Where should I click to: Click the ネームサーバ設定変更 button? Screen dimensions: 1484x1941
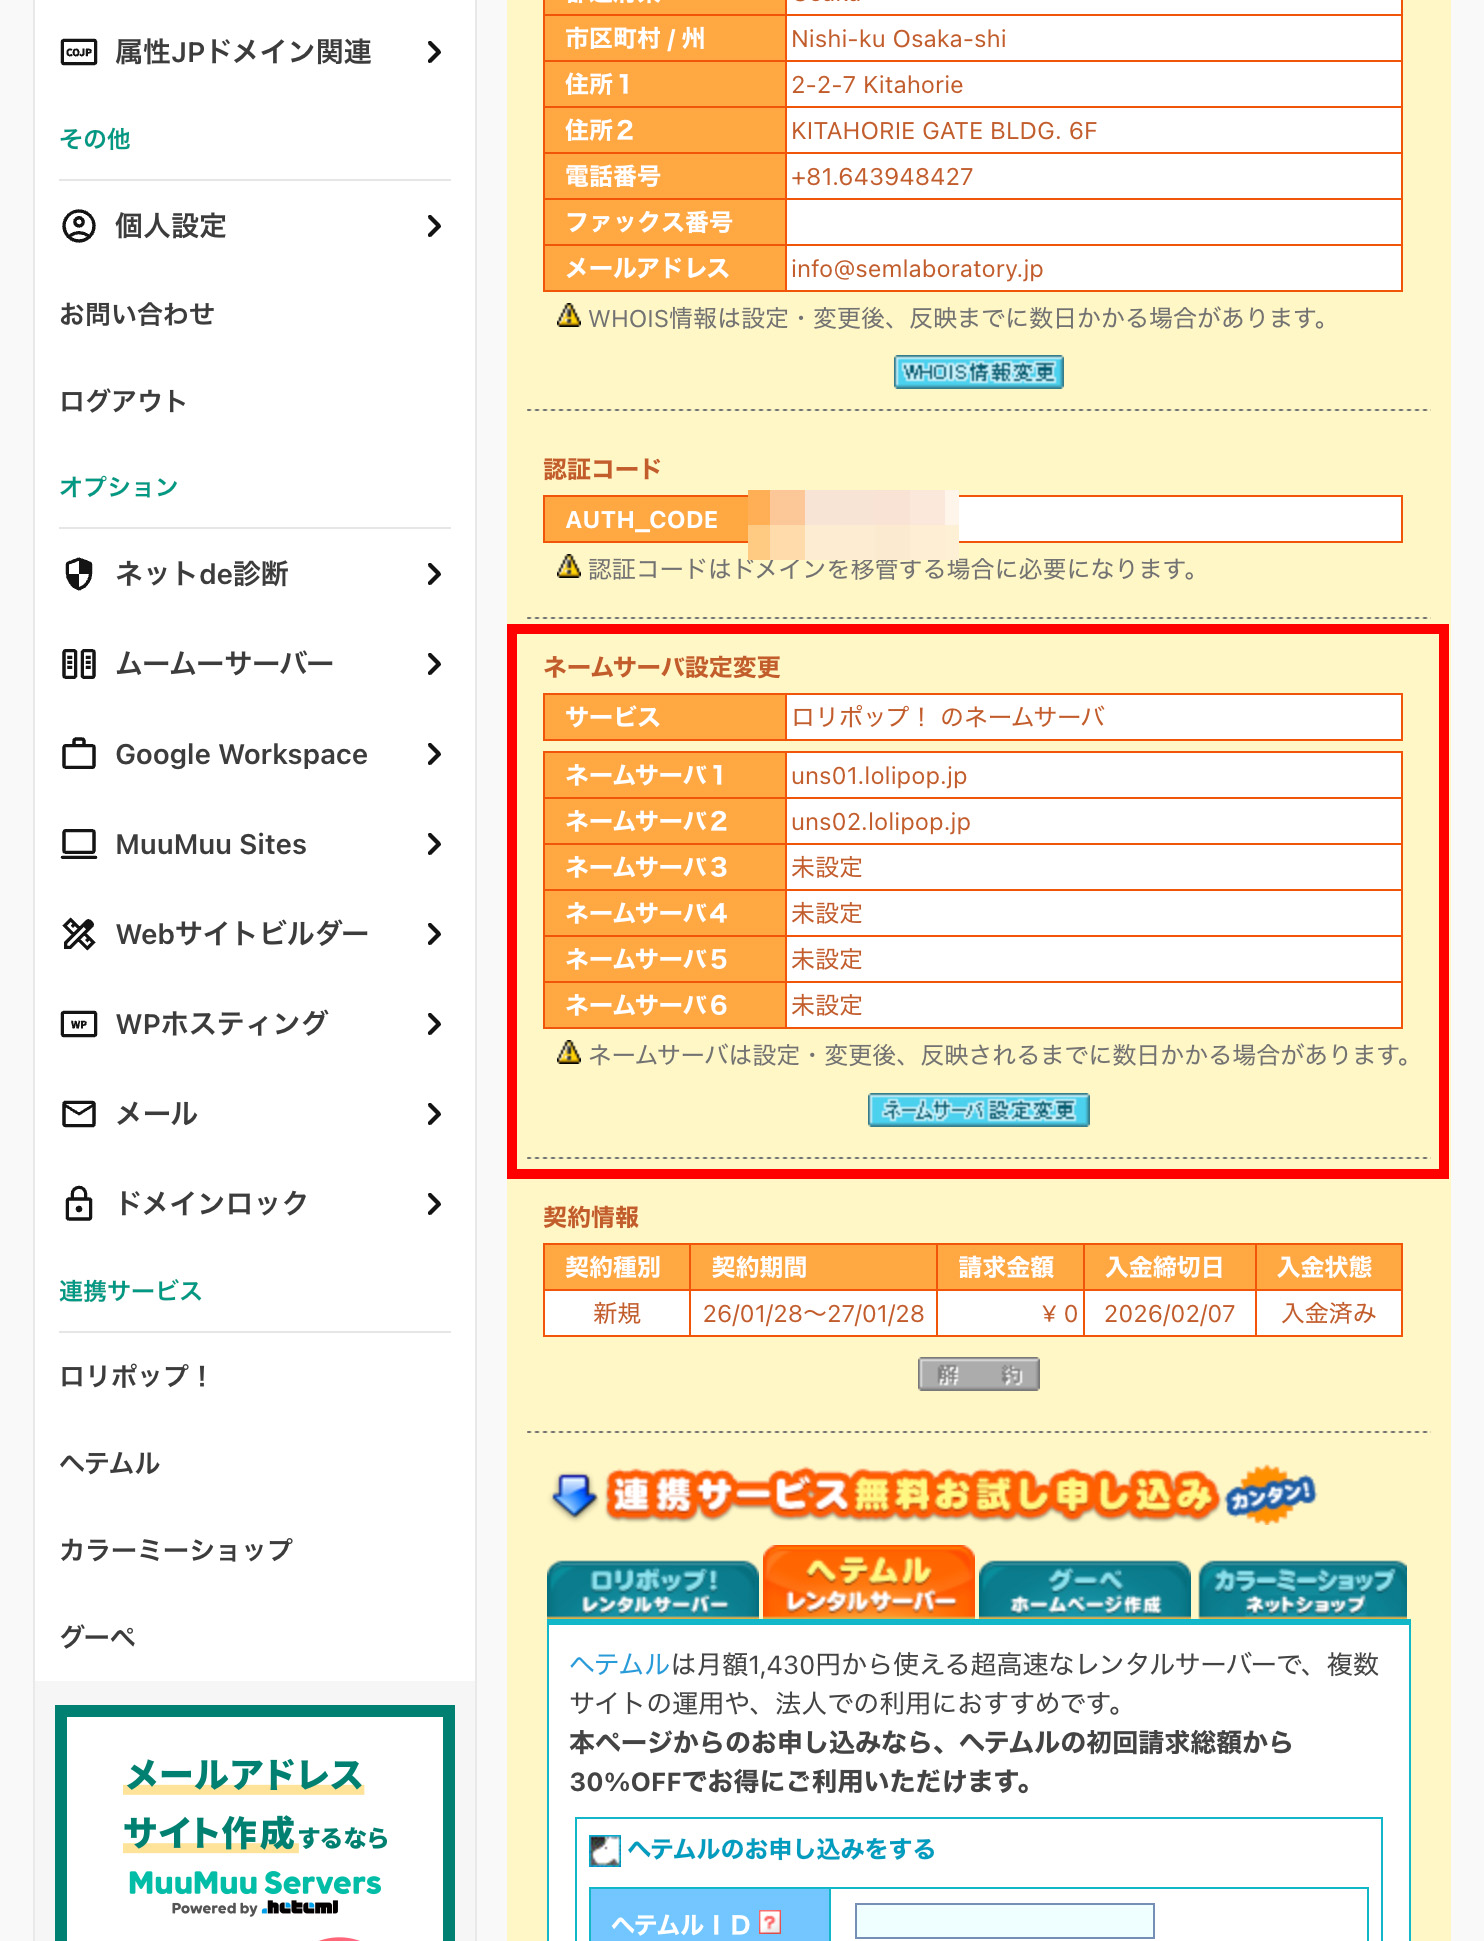978,1110
